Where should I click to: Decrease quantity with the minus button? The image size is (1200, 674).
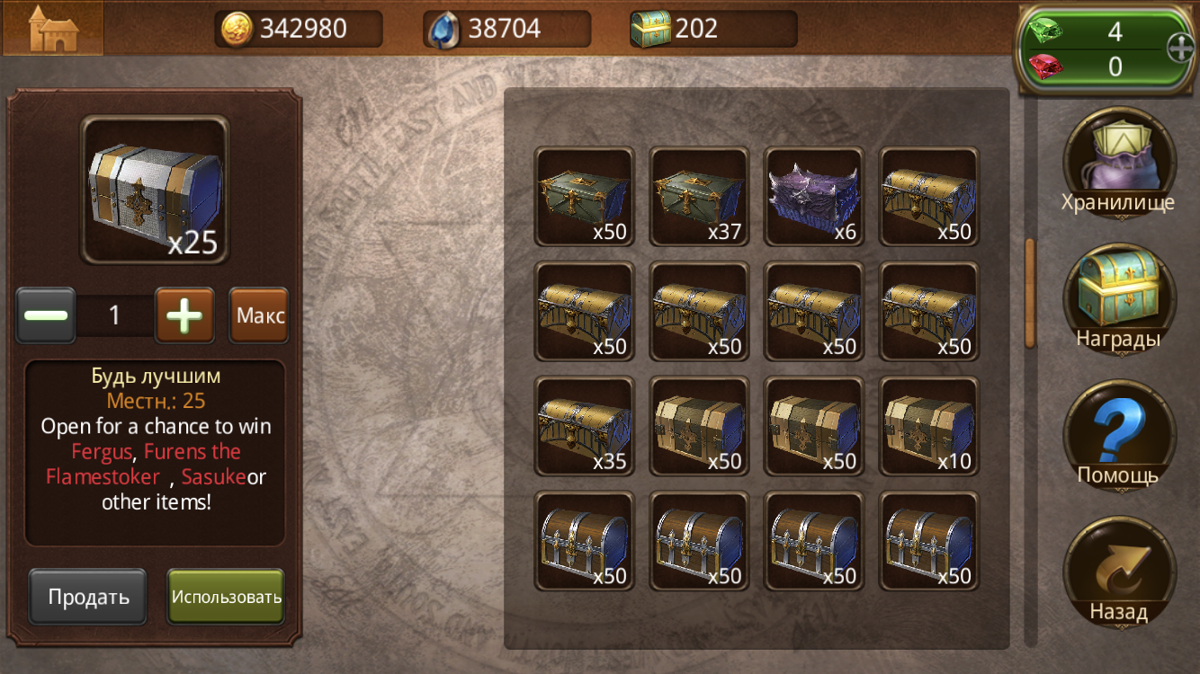(x=45, y=316)
